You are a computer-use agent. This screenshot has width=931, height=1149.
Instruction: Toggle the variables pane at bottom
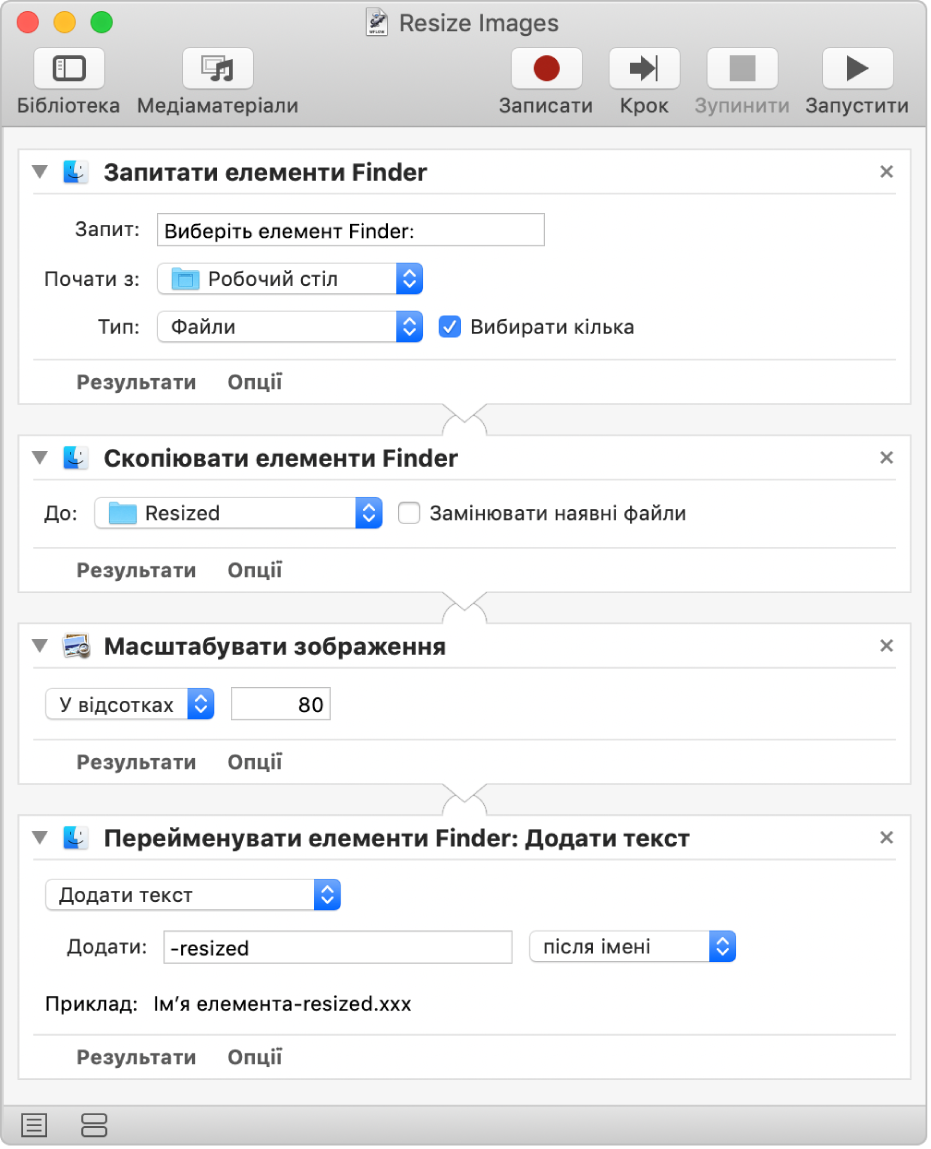[x=93, y=1125]
